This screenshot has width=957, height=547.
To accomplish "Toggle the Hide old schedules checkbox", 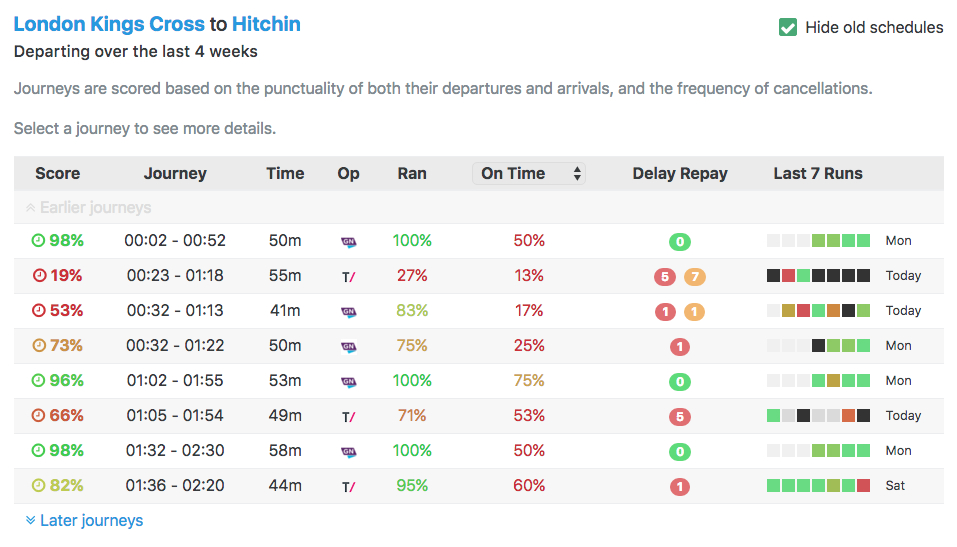I will pyautogui.click(x=788, y=28).
